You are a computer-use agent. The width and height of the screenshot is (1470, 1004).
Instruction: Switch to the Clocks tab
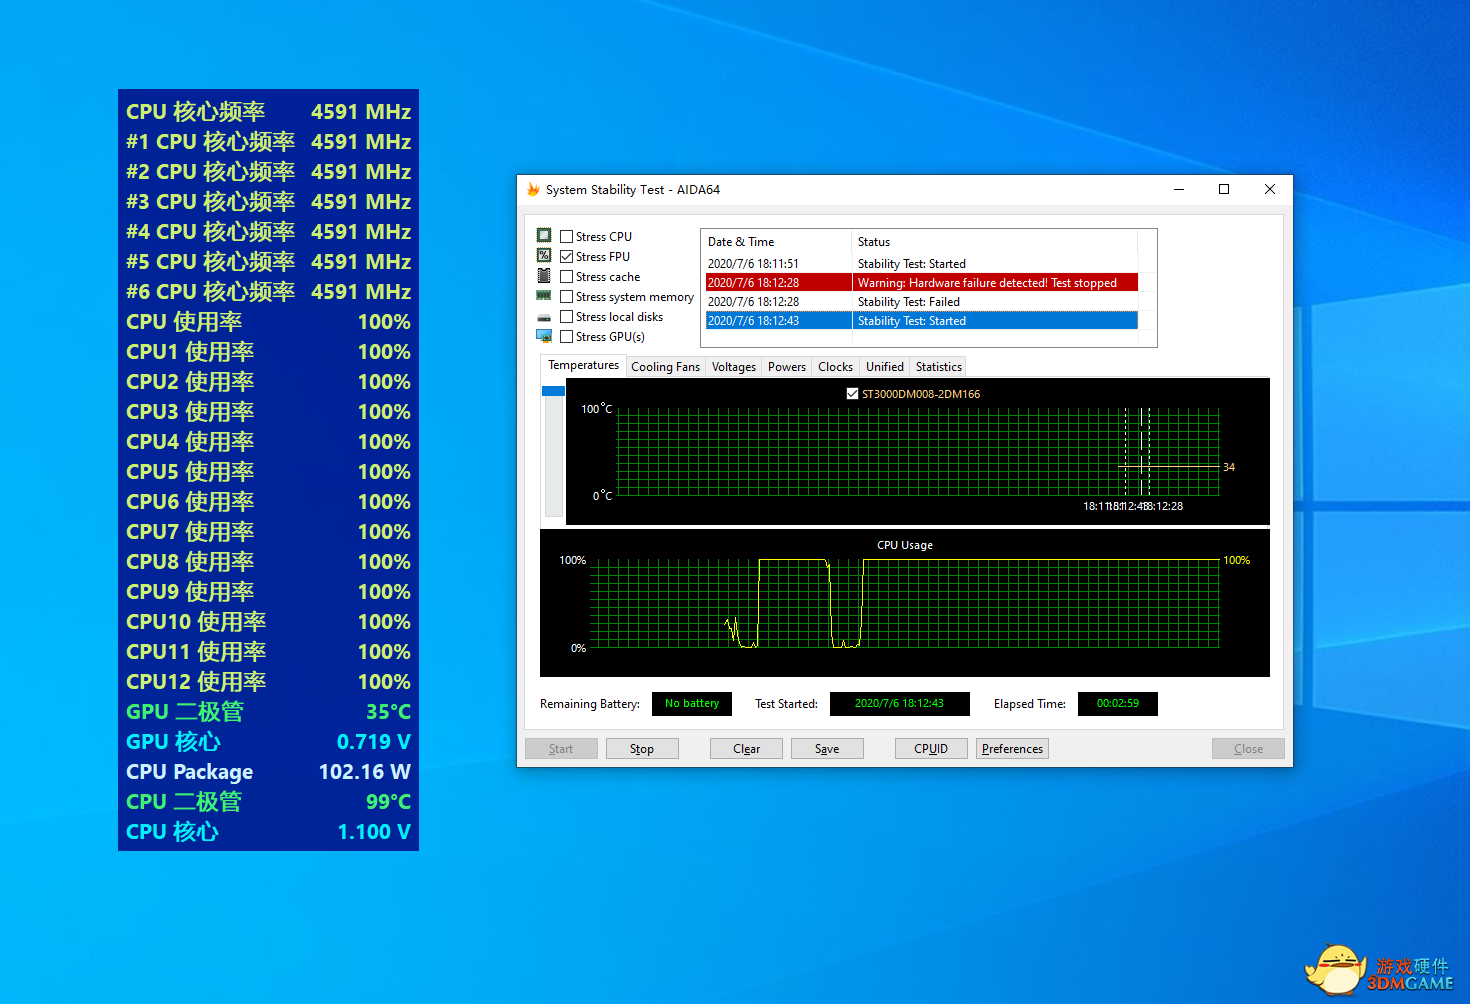pyautogui.click(x=835, y=367)
